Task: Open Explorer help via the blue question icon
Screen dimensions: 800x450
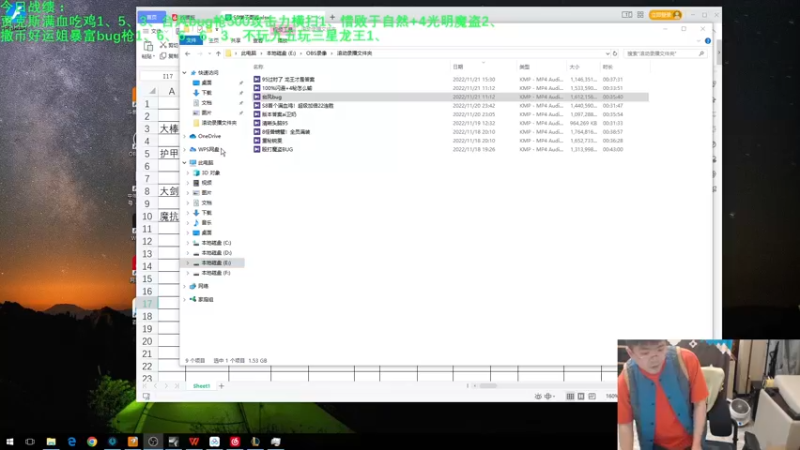Action: (708, 41)
